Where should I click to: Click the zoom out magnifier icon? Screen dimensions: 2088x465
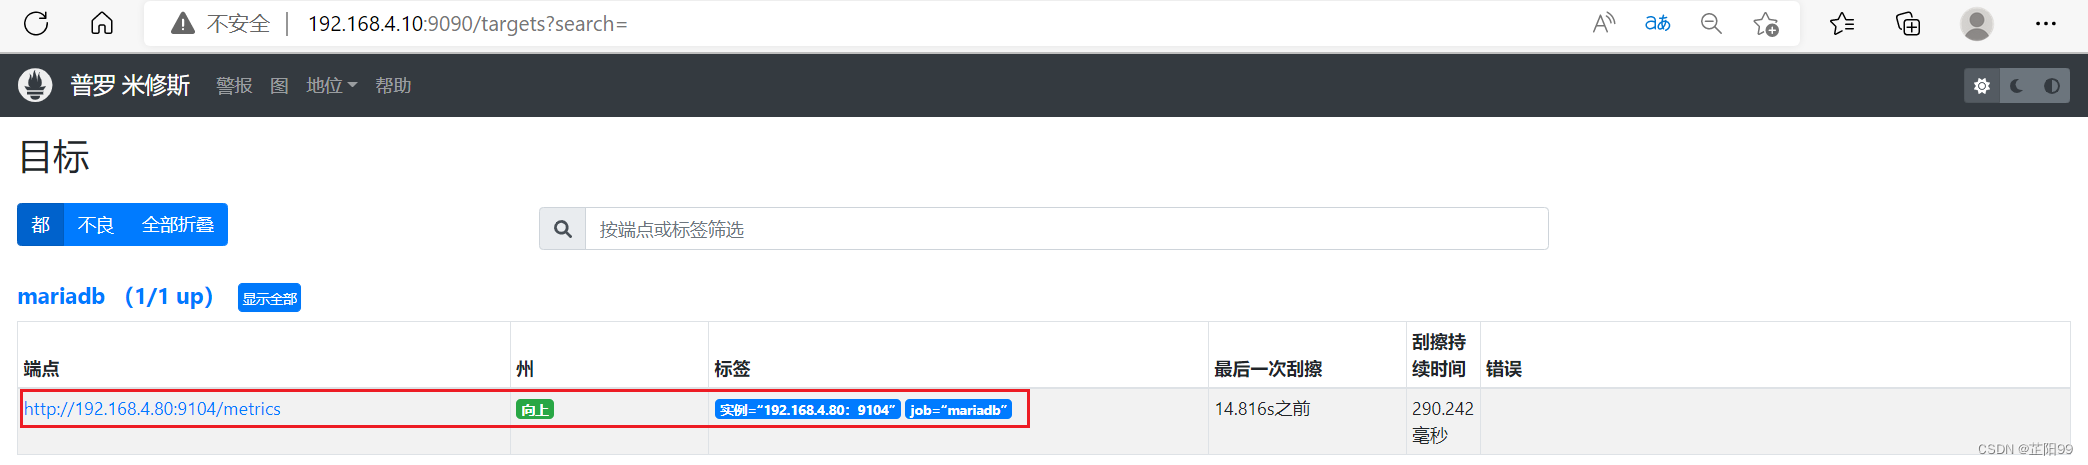pos(1711,23)
